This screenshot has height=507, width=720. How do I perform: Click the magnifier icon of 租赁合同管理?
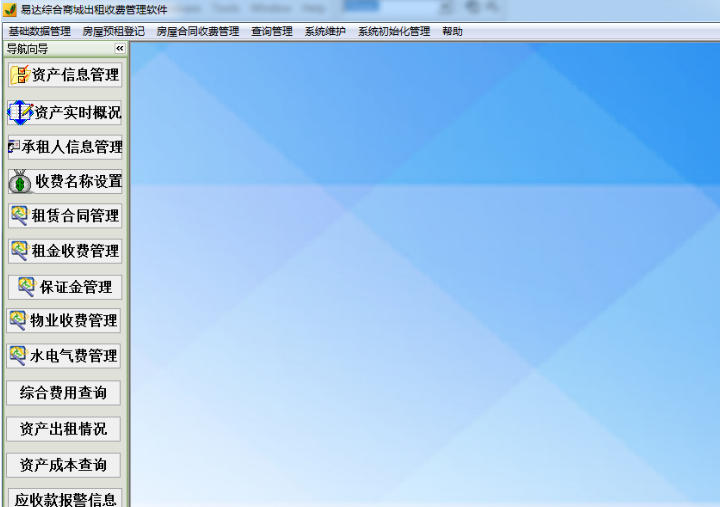click(x=19, y=215)
